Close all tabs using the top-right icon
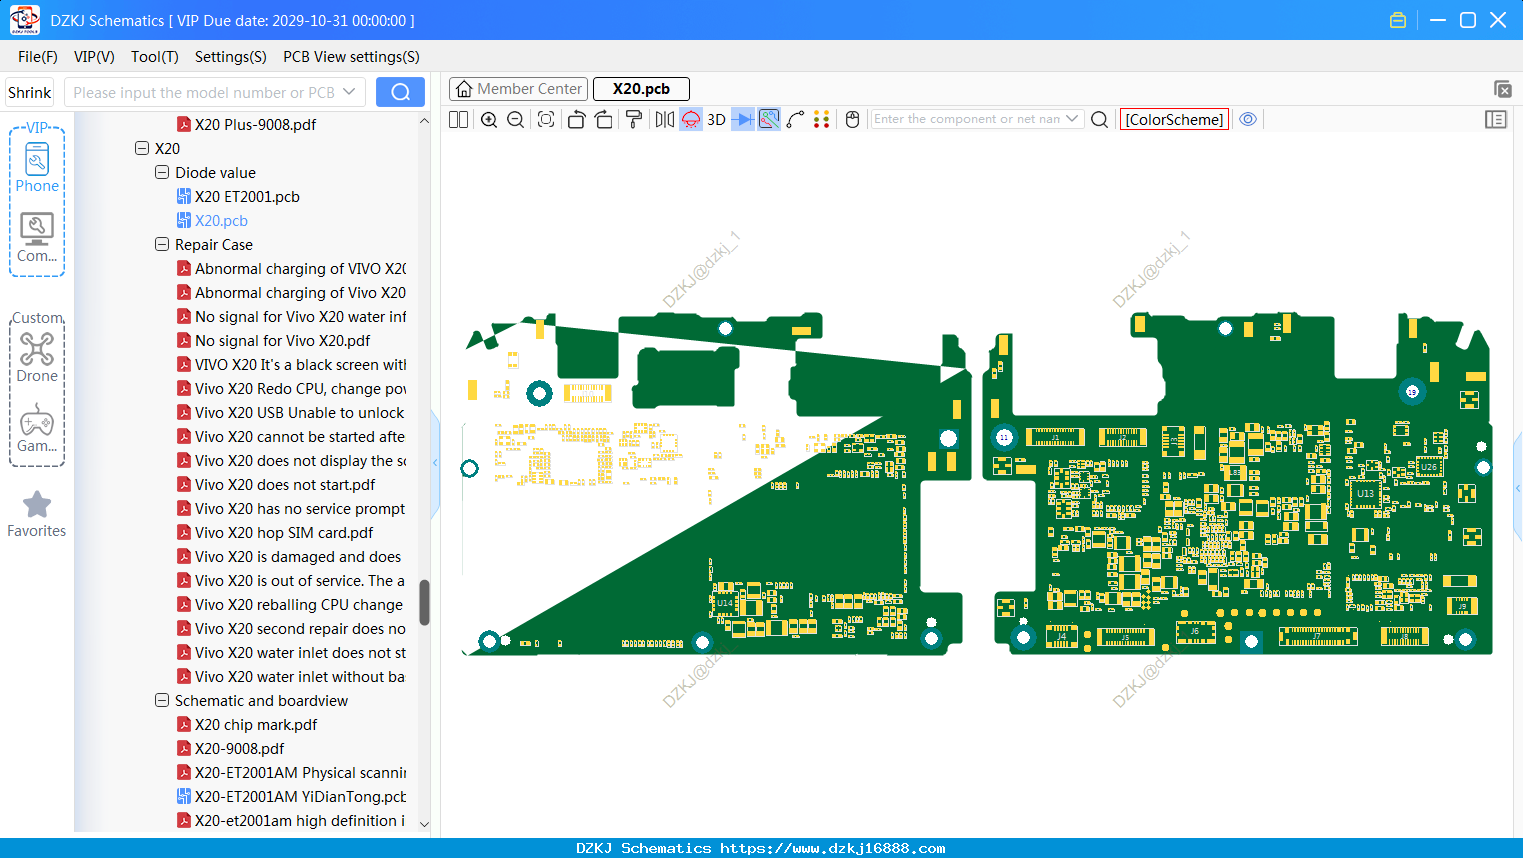This screenshot has height=858, width=1523. [1502, 89]
